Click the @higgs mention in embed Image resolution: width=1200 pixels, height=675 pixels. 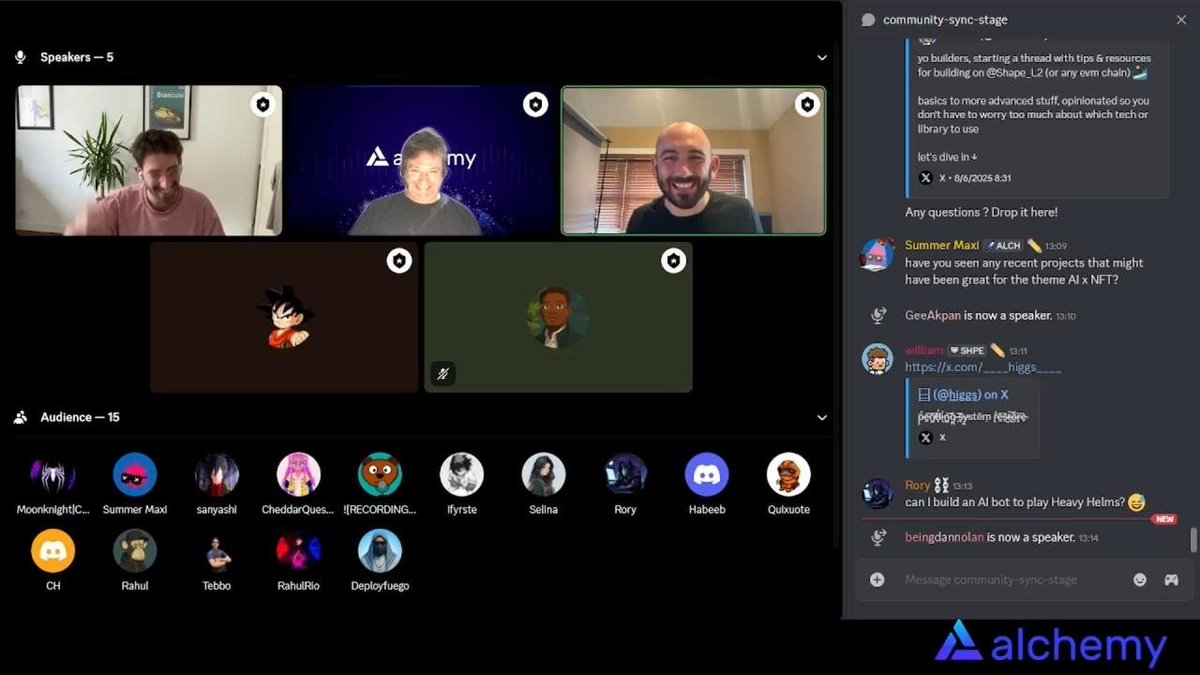(960, 395)
